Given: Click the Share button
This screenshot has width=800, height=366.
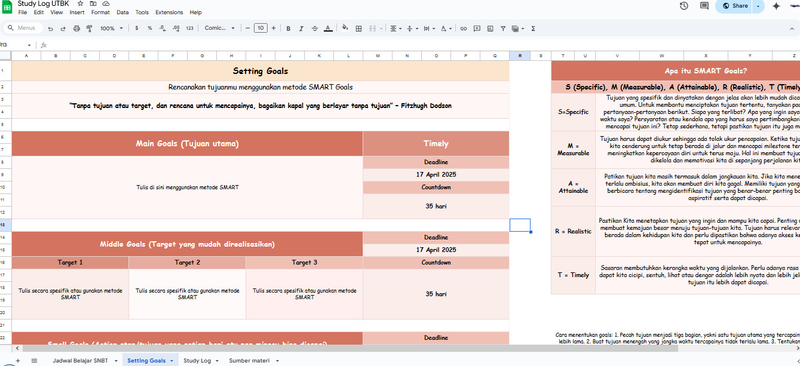Looking at the screenshot, I should [x=734, y=6].
